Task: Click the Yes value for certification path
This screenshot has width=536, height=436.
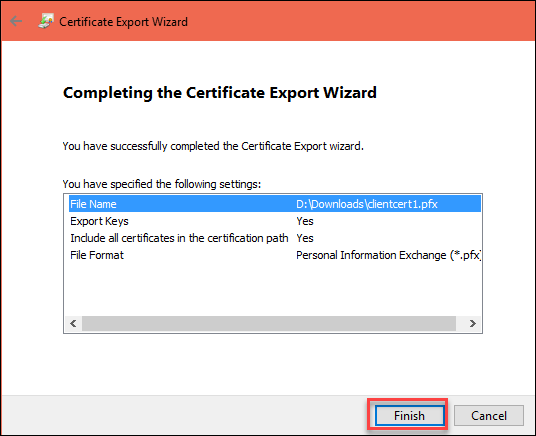Action: pos(305,238)
